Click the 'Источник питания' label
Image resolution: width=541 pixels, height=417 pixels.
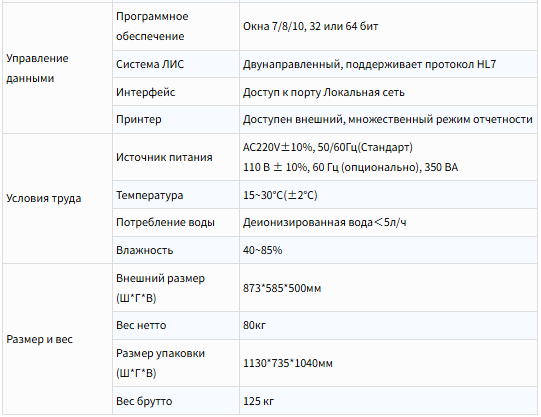(164, 157)
